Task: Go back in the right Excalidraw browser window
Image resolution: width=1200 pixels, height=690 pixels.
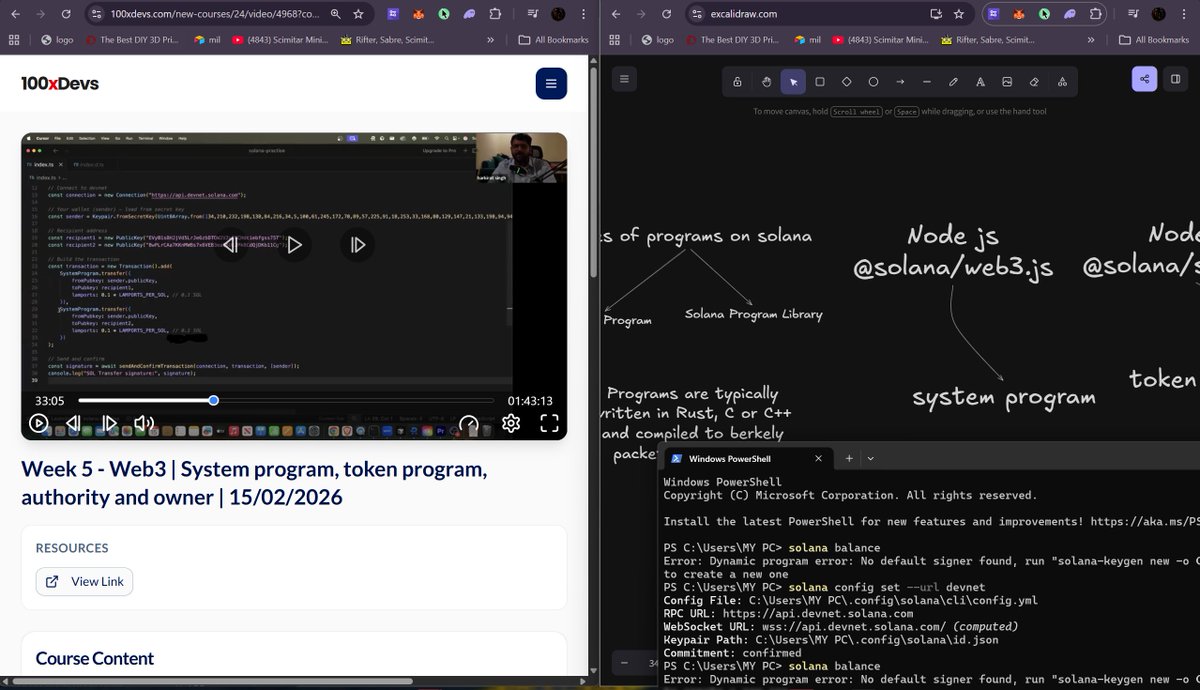Action: 616,15
